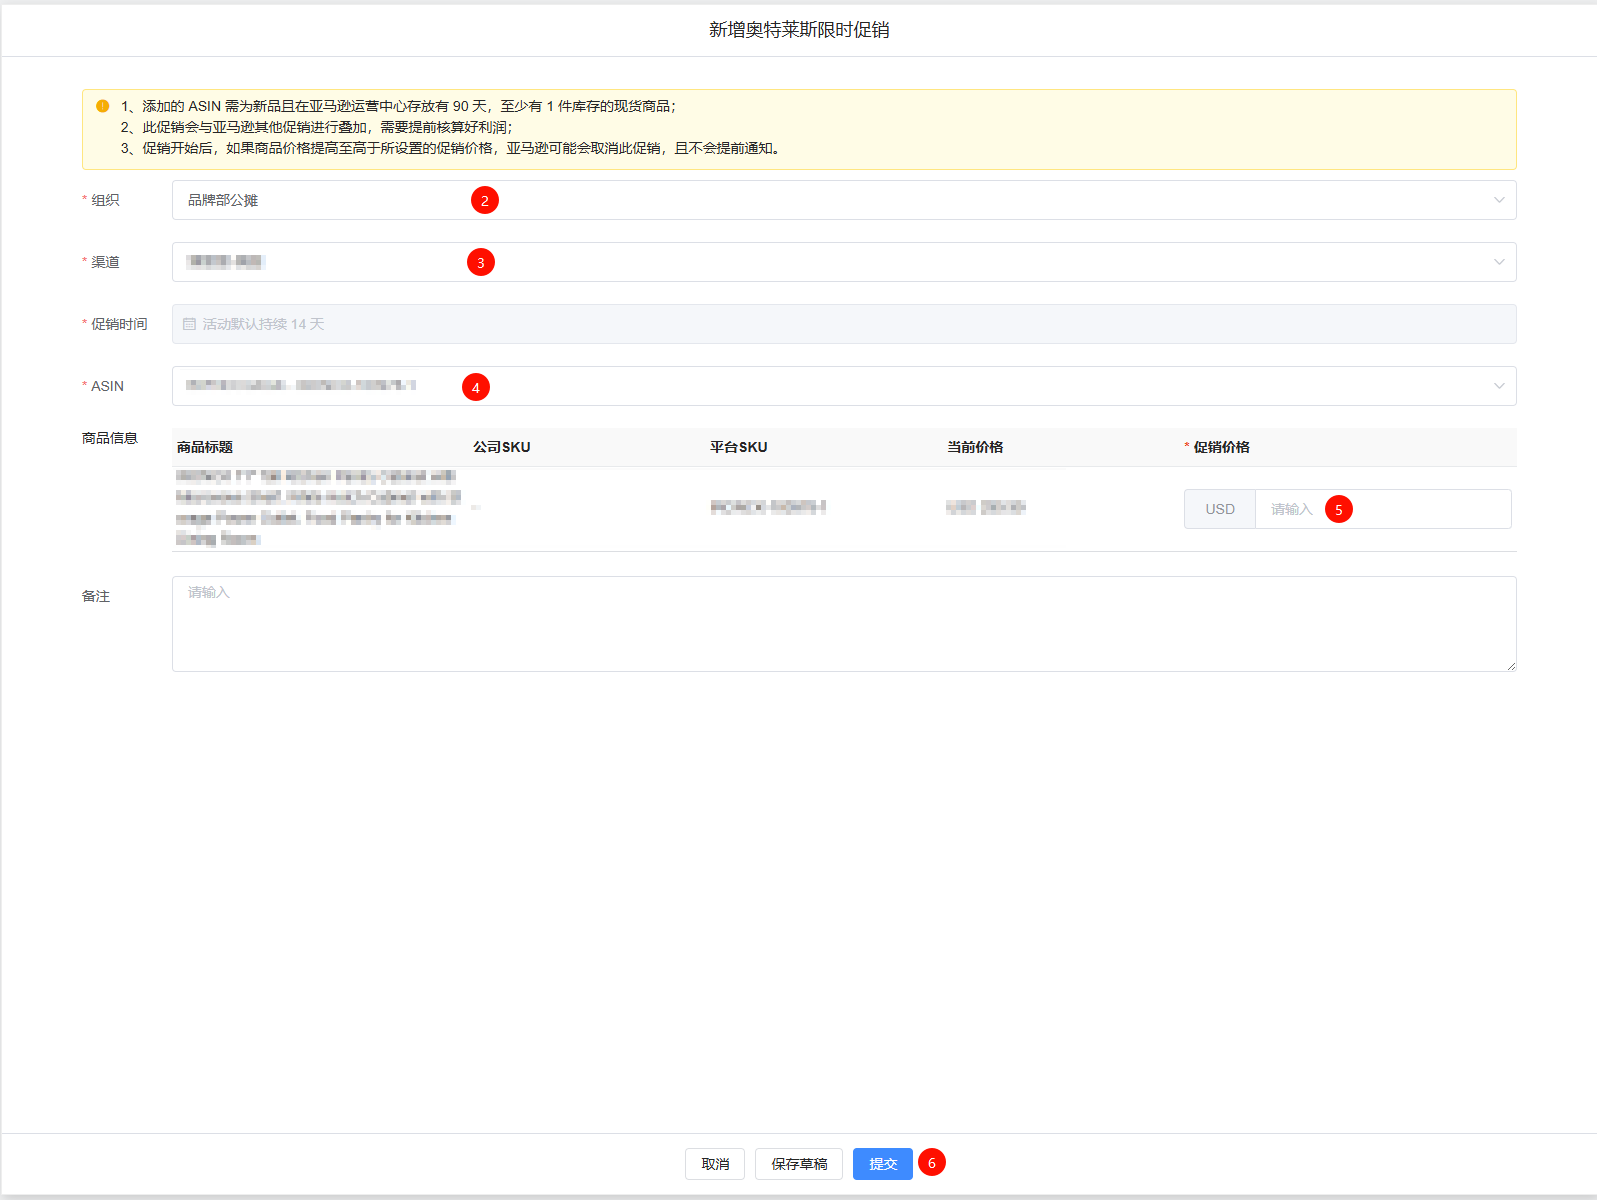Viewport: 1597px width, 1200px height.
Task: Focus the 促销价格 price input
Action: (1420, 509)
